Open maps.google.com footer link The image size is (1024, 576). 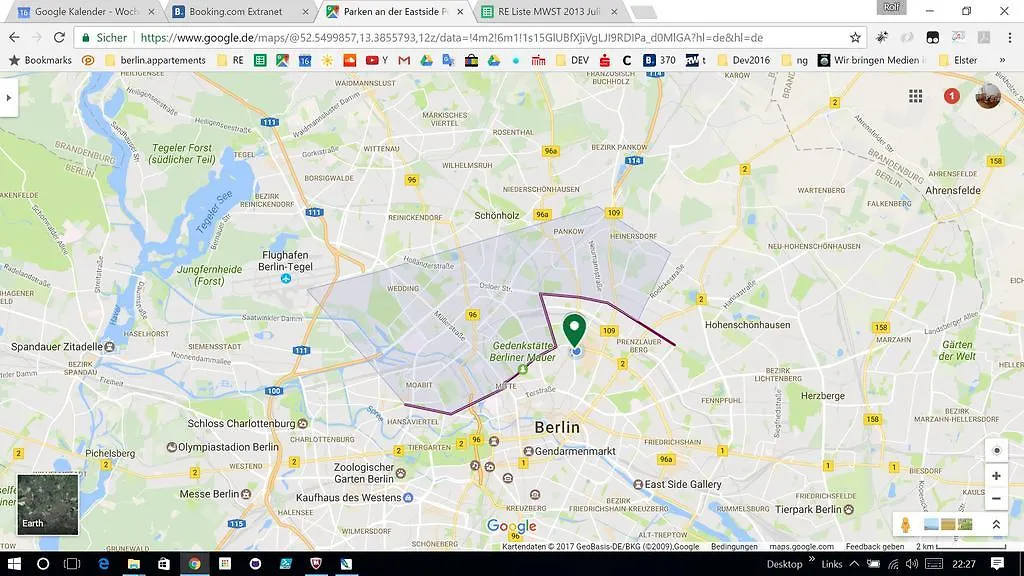[801, 547]
